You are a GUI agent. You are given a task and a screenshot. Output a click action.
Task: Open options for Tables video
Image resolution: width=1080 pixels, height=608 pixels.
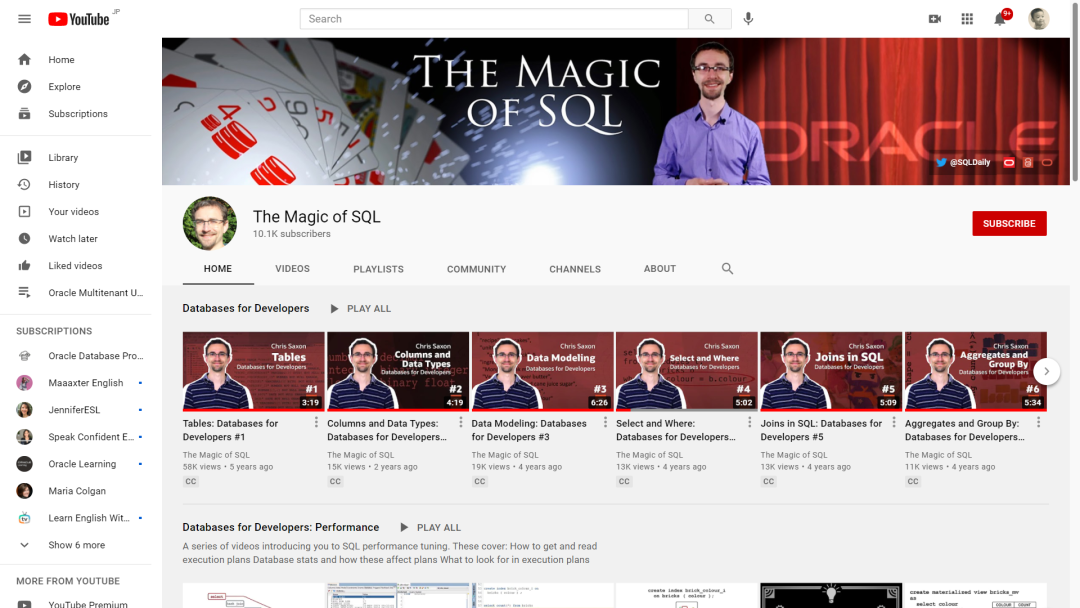pyautogui.click(x=316, y=422)
